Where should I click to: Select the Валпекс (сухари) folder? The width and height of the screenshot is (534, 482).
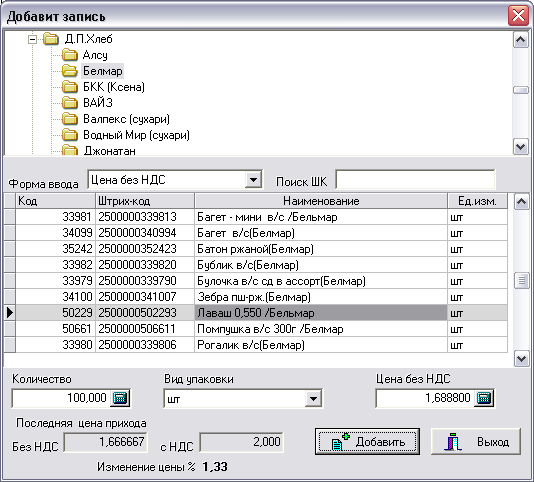pos(126,119)
